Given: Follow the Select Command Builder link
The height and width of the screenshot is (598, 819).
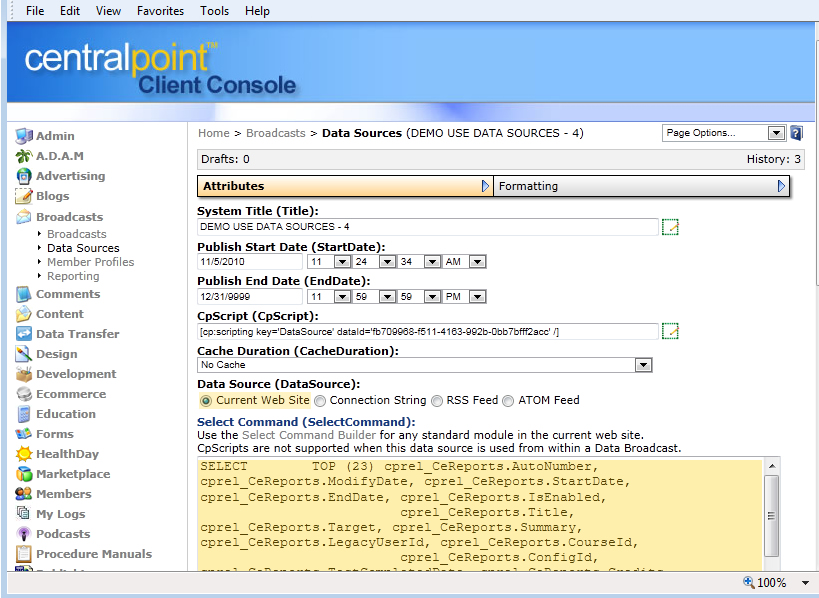Looking at the screenshot, I should (x=309, y=435).
